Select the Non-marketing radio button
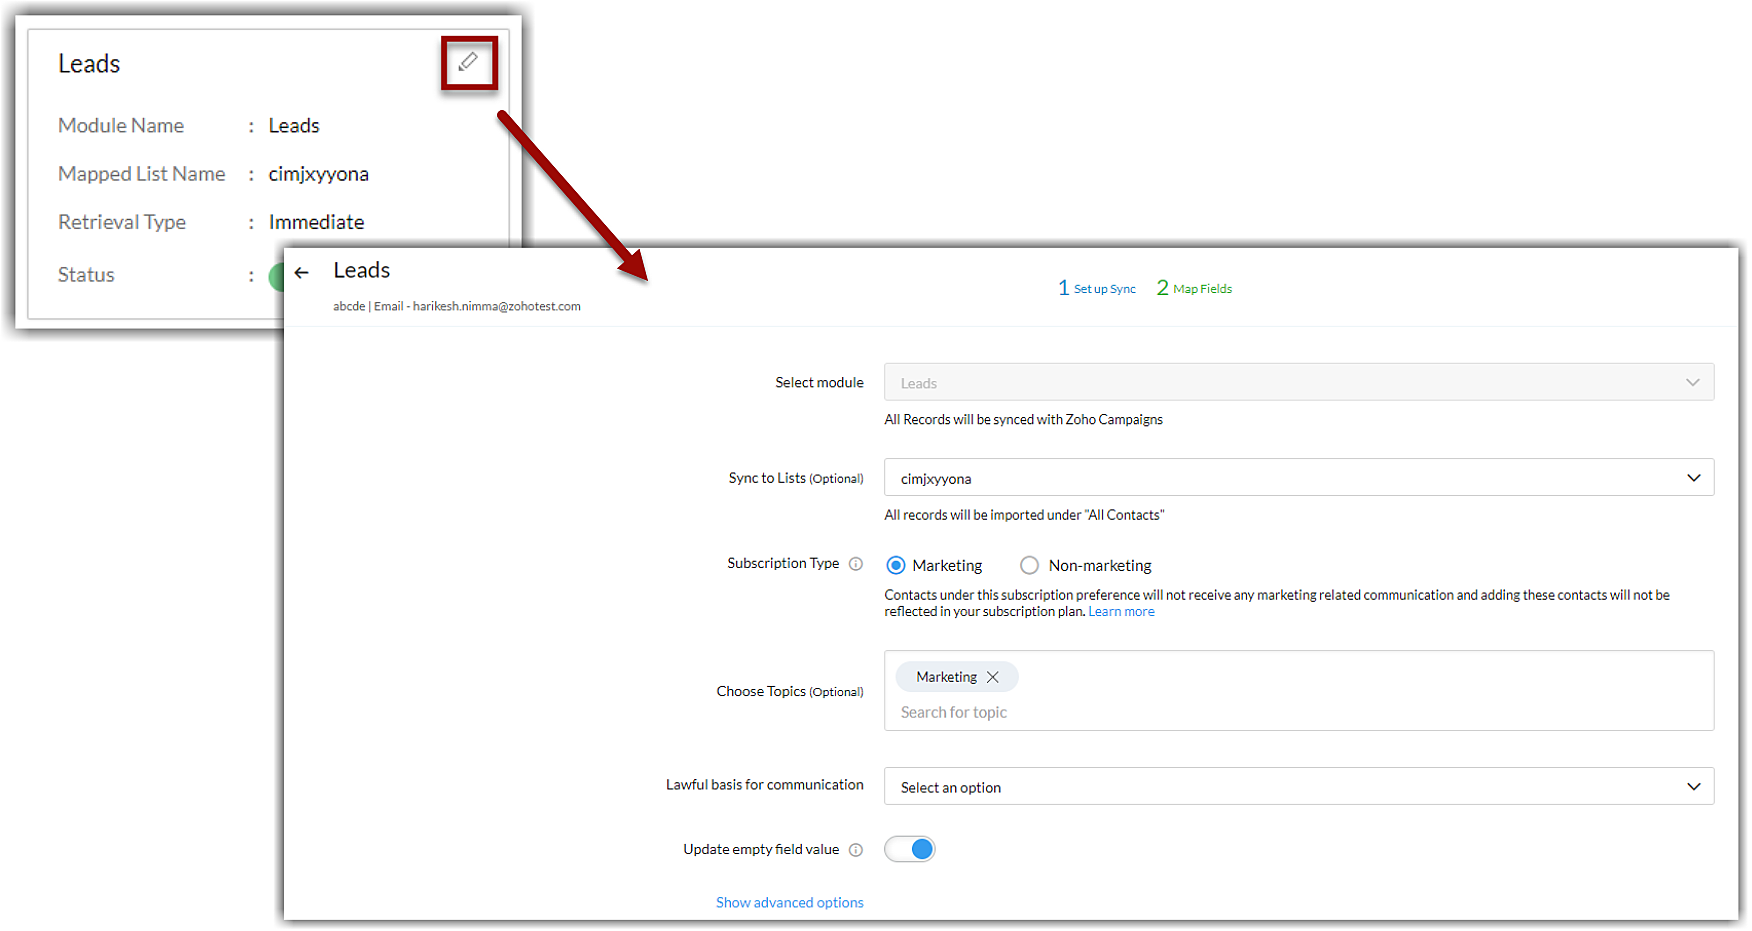The width and height of the screenshot is (1752, 931). coord(1029,566)
